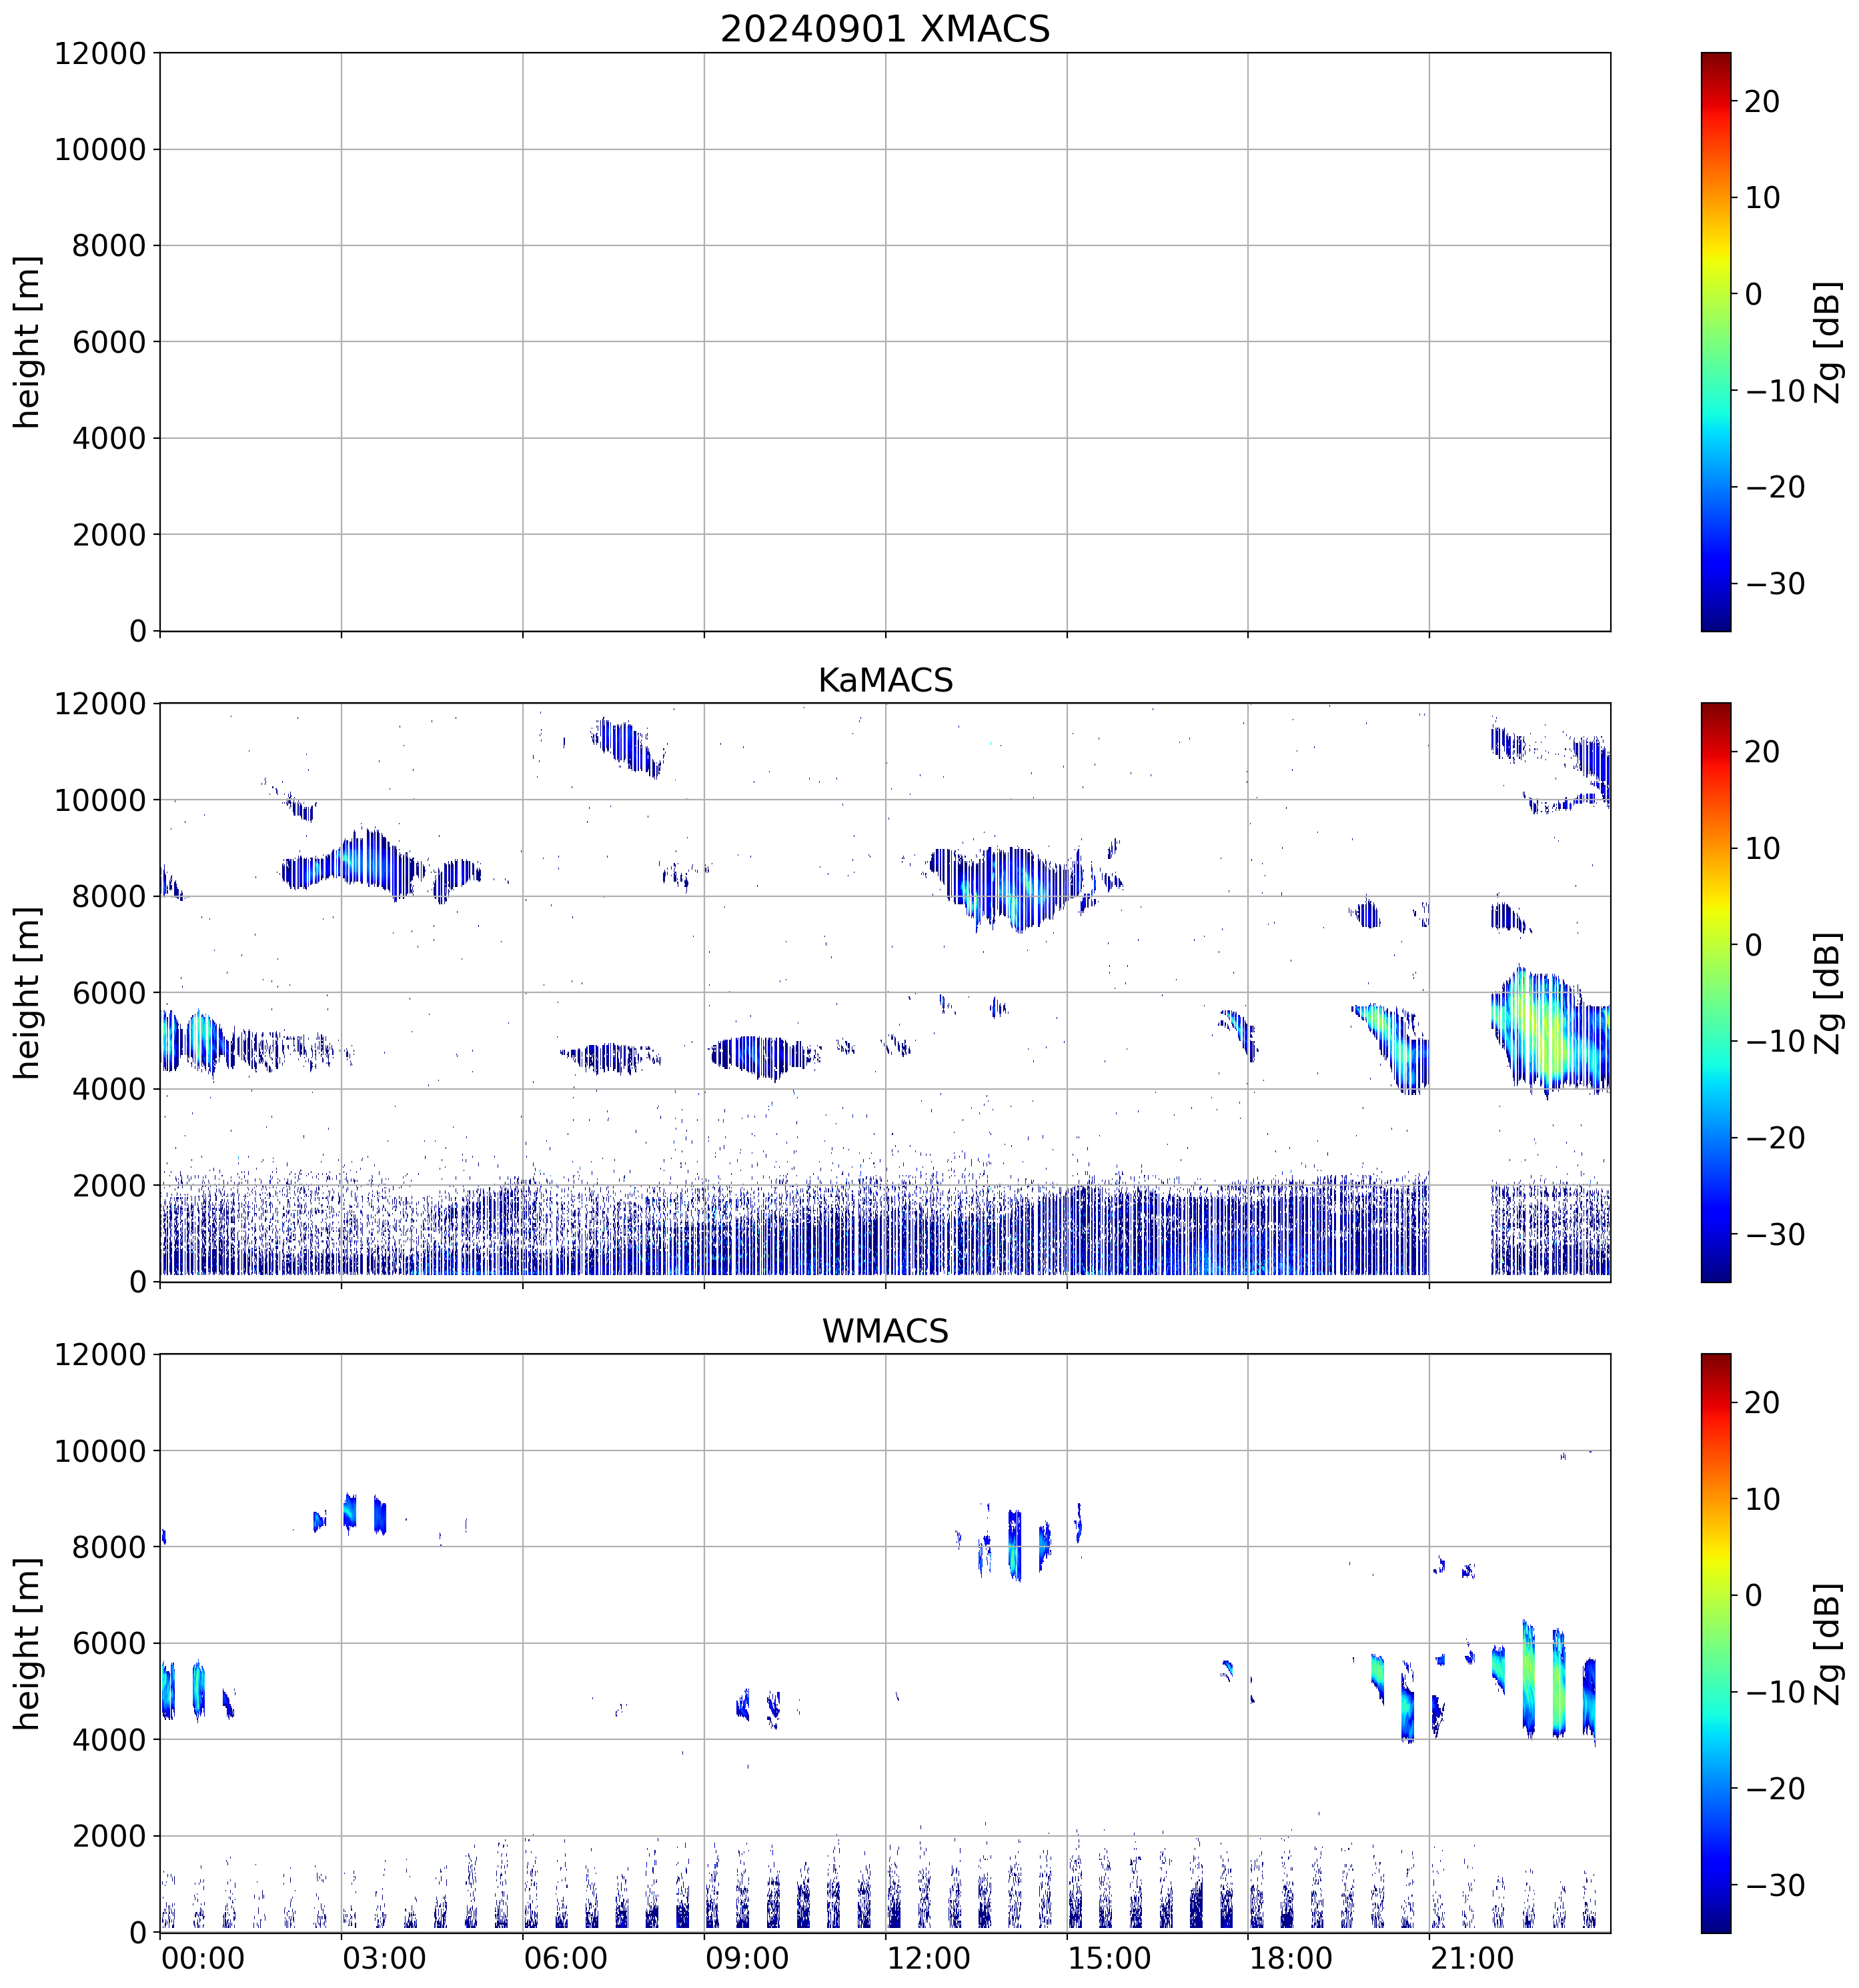Click the empty XMACS plot area

(884, 341)
